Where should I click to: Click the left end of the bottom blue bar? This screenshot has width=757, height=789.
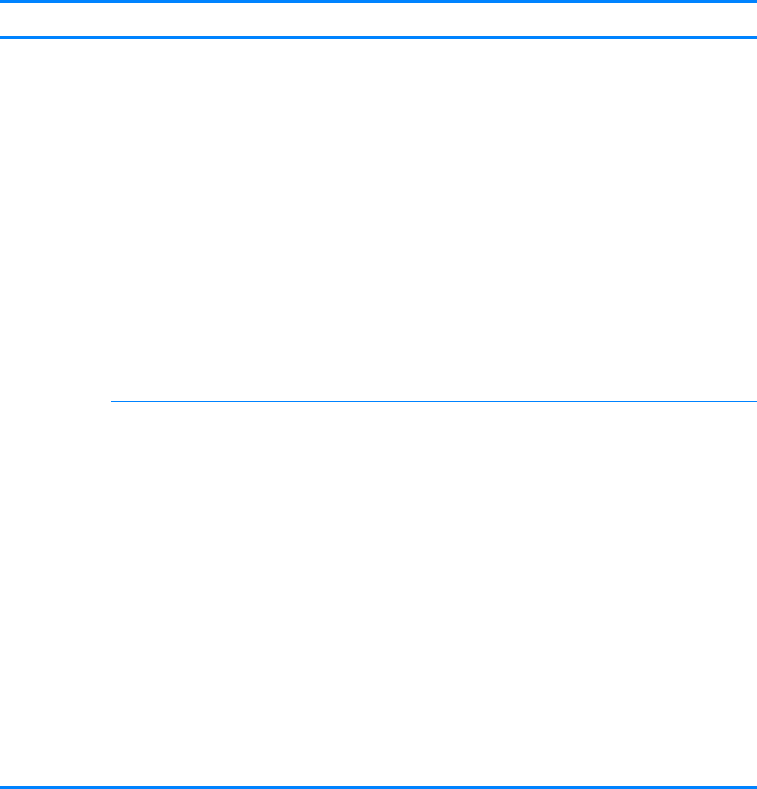click(x=2, y=787)
